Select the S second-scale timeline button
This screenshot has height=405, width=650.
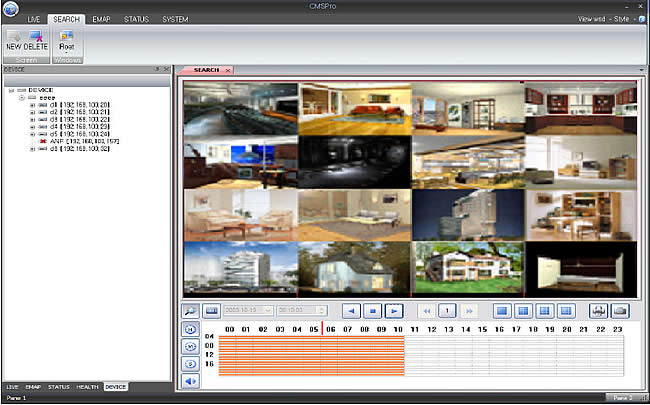point(190,364)
